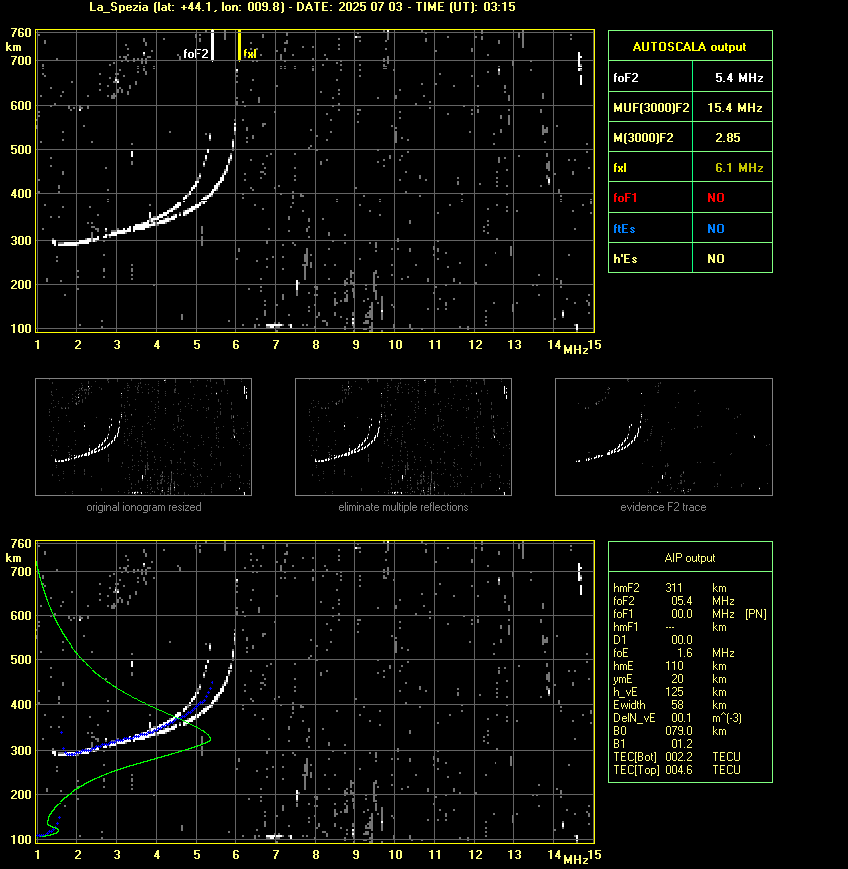848x869 pixels.
Task: Click the red foF1 NO value
Action: point(716,197)
